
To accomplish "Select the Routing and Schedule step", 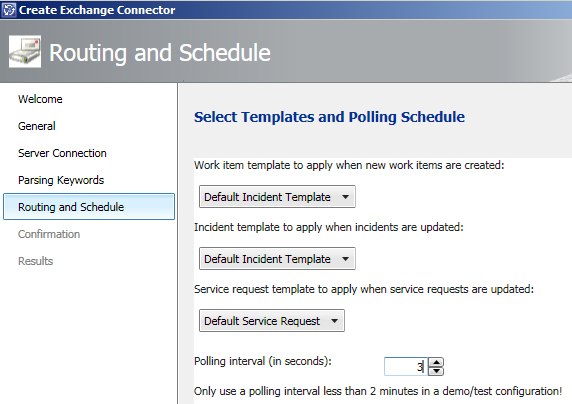I will click(x=89, y=207).
